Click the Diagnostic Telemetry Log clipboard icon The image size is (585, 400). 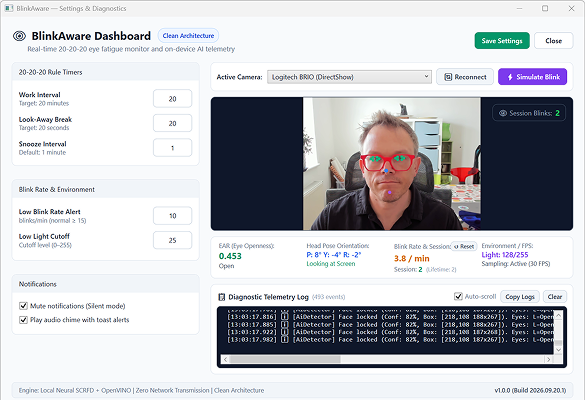coord(222,297)
